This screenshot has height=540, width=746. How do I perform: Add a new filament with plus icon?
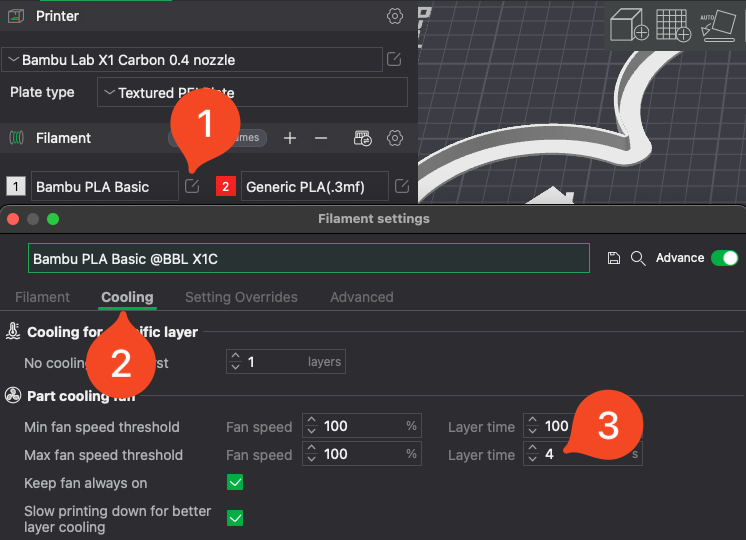click(x=290, y=138)
